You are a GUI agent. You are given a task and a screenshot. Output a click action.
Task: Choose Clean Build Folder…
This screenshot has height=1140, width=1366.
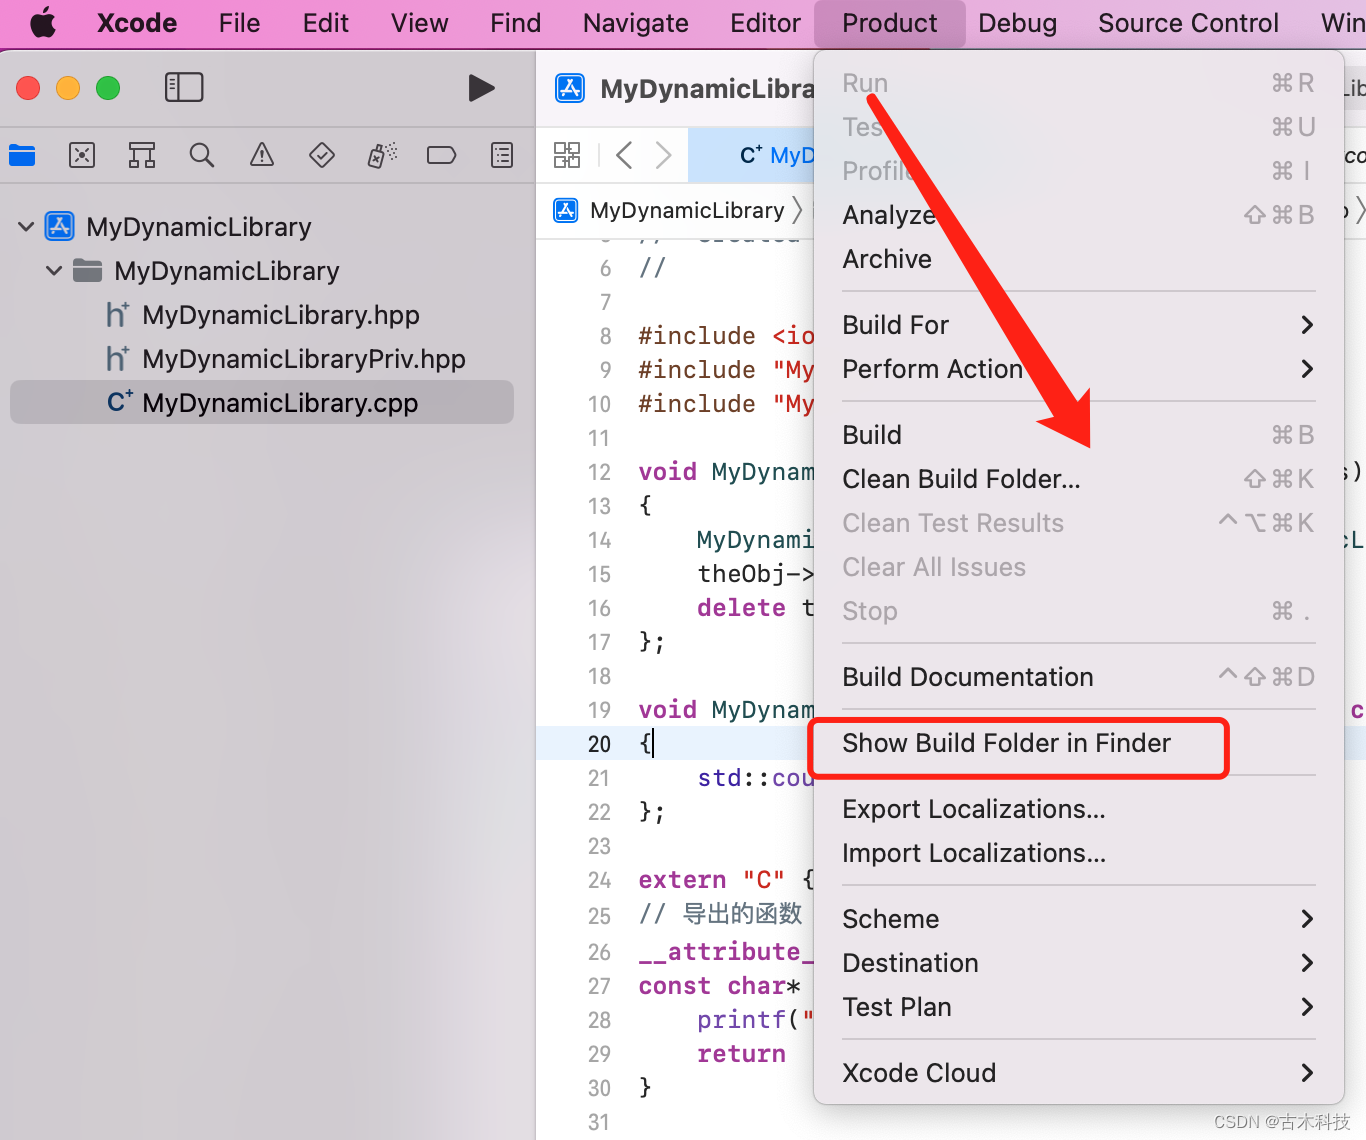coord(1078,479)
